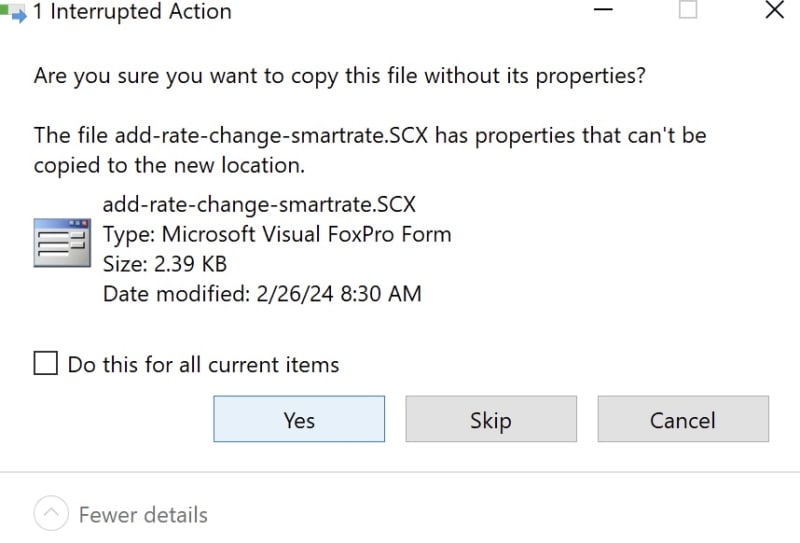Select the add-rate-change-smartrate.SCX file name under details
800x543 pixels.
pos(259,204)
